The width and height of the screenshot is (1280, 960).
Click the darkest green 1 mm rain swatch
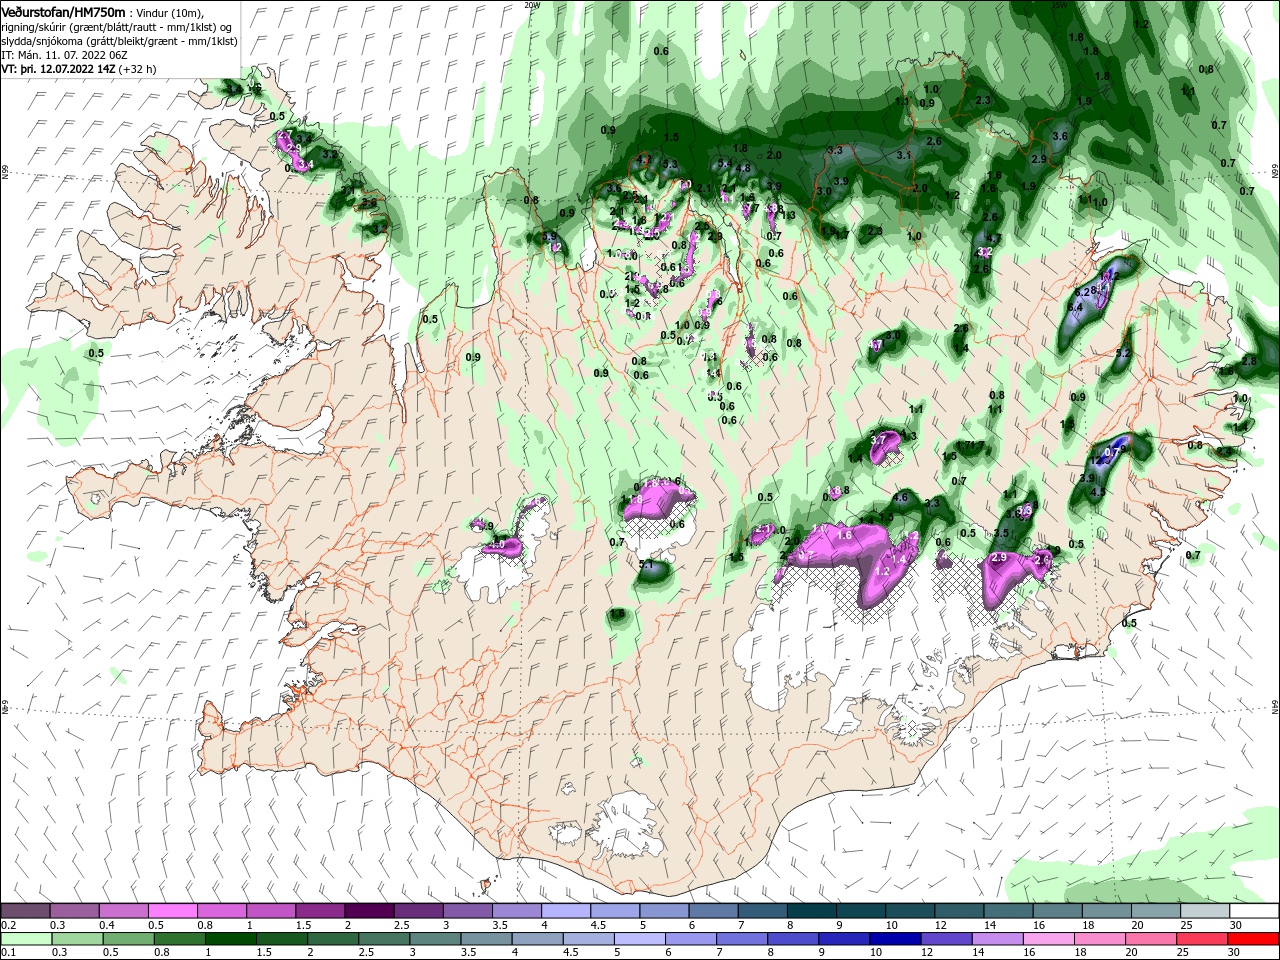pyautogui.click(x=230, y=938)
